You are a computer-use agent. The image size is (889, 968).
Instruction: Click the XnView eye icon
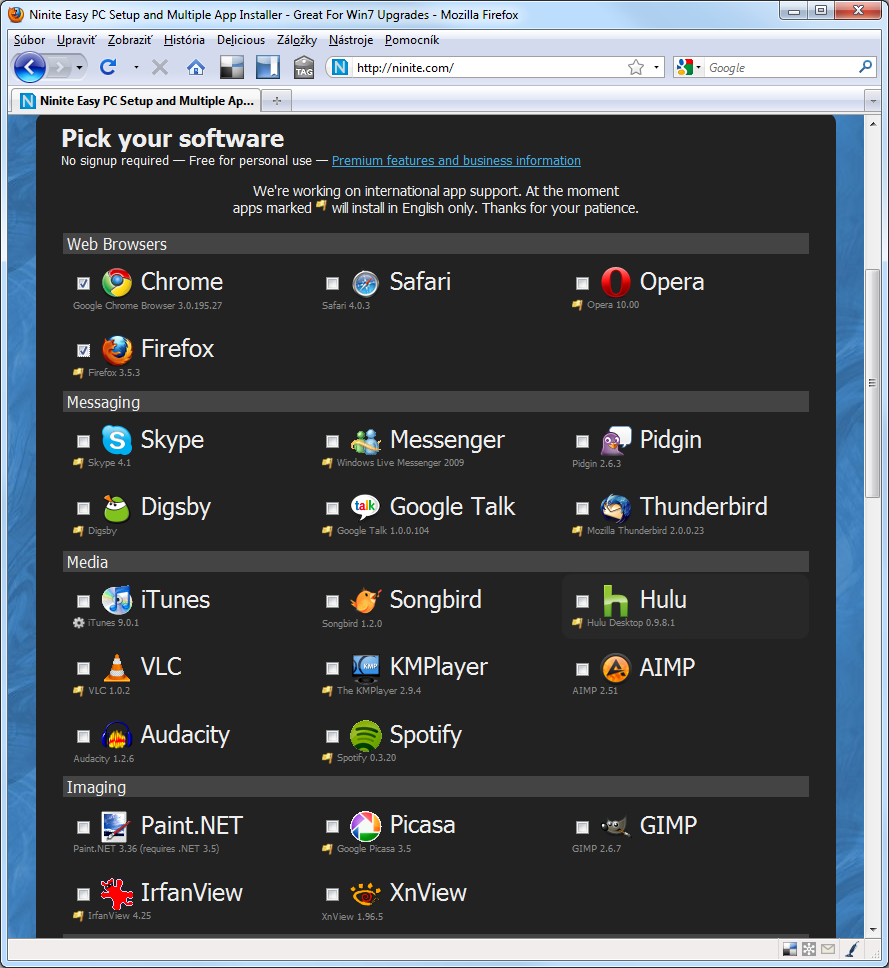365,894
